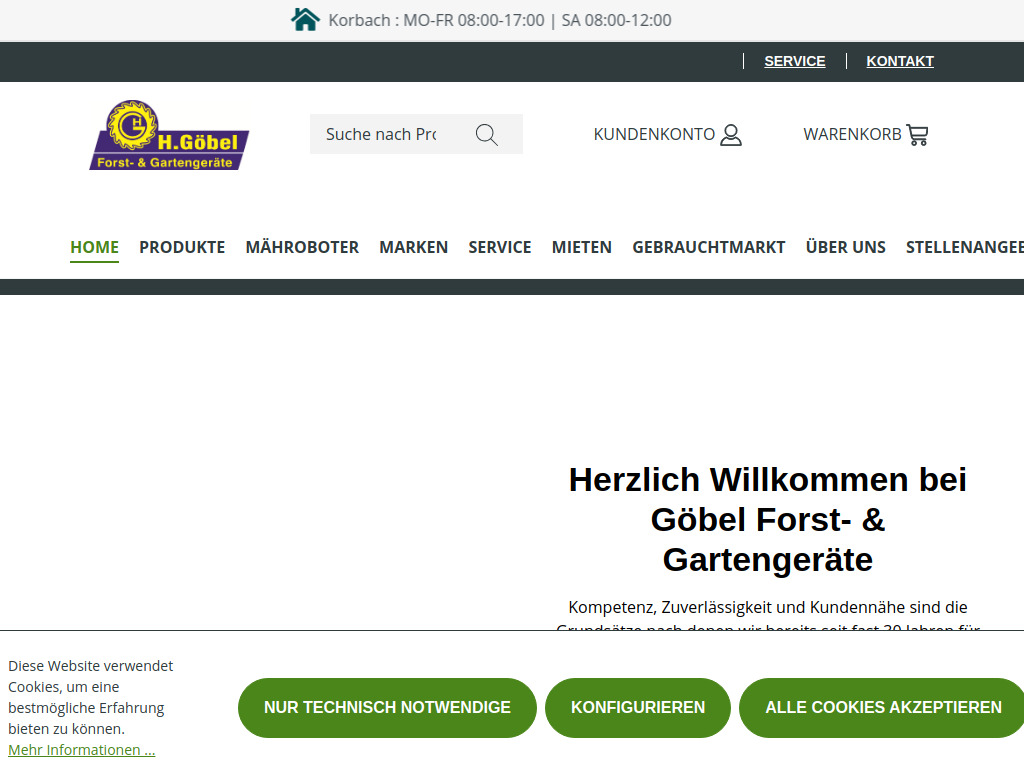Open the MIETEN section
The height and width of the screenshot is (768, 1024).
click(x=581, y=247)
